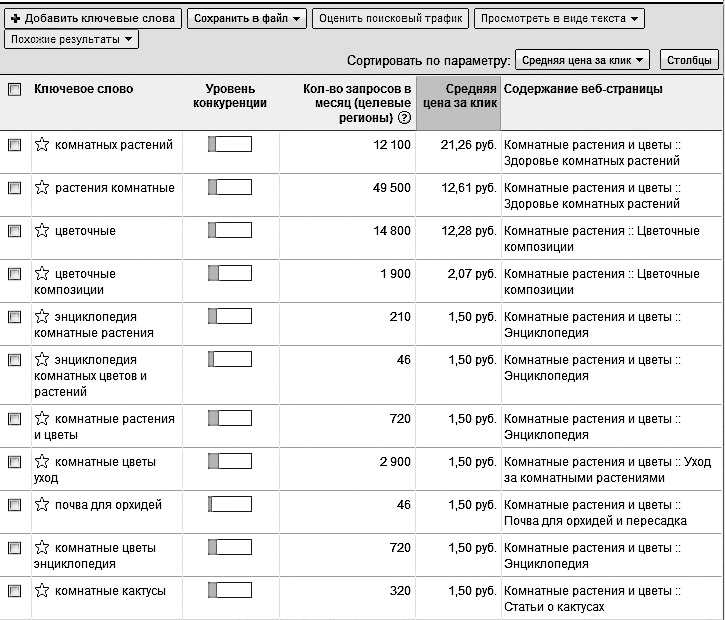
Task: Click competition bar for 'комнатные кактусы'
Action: 230,590
